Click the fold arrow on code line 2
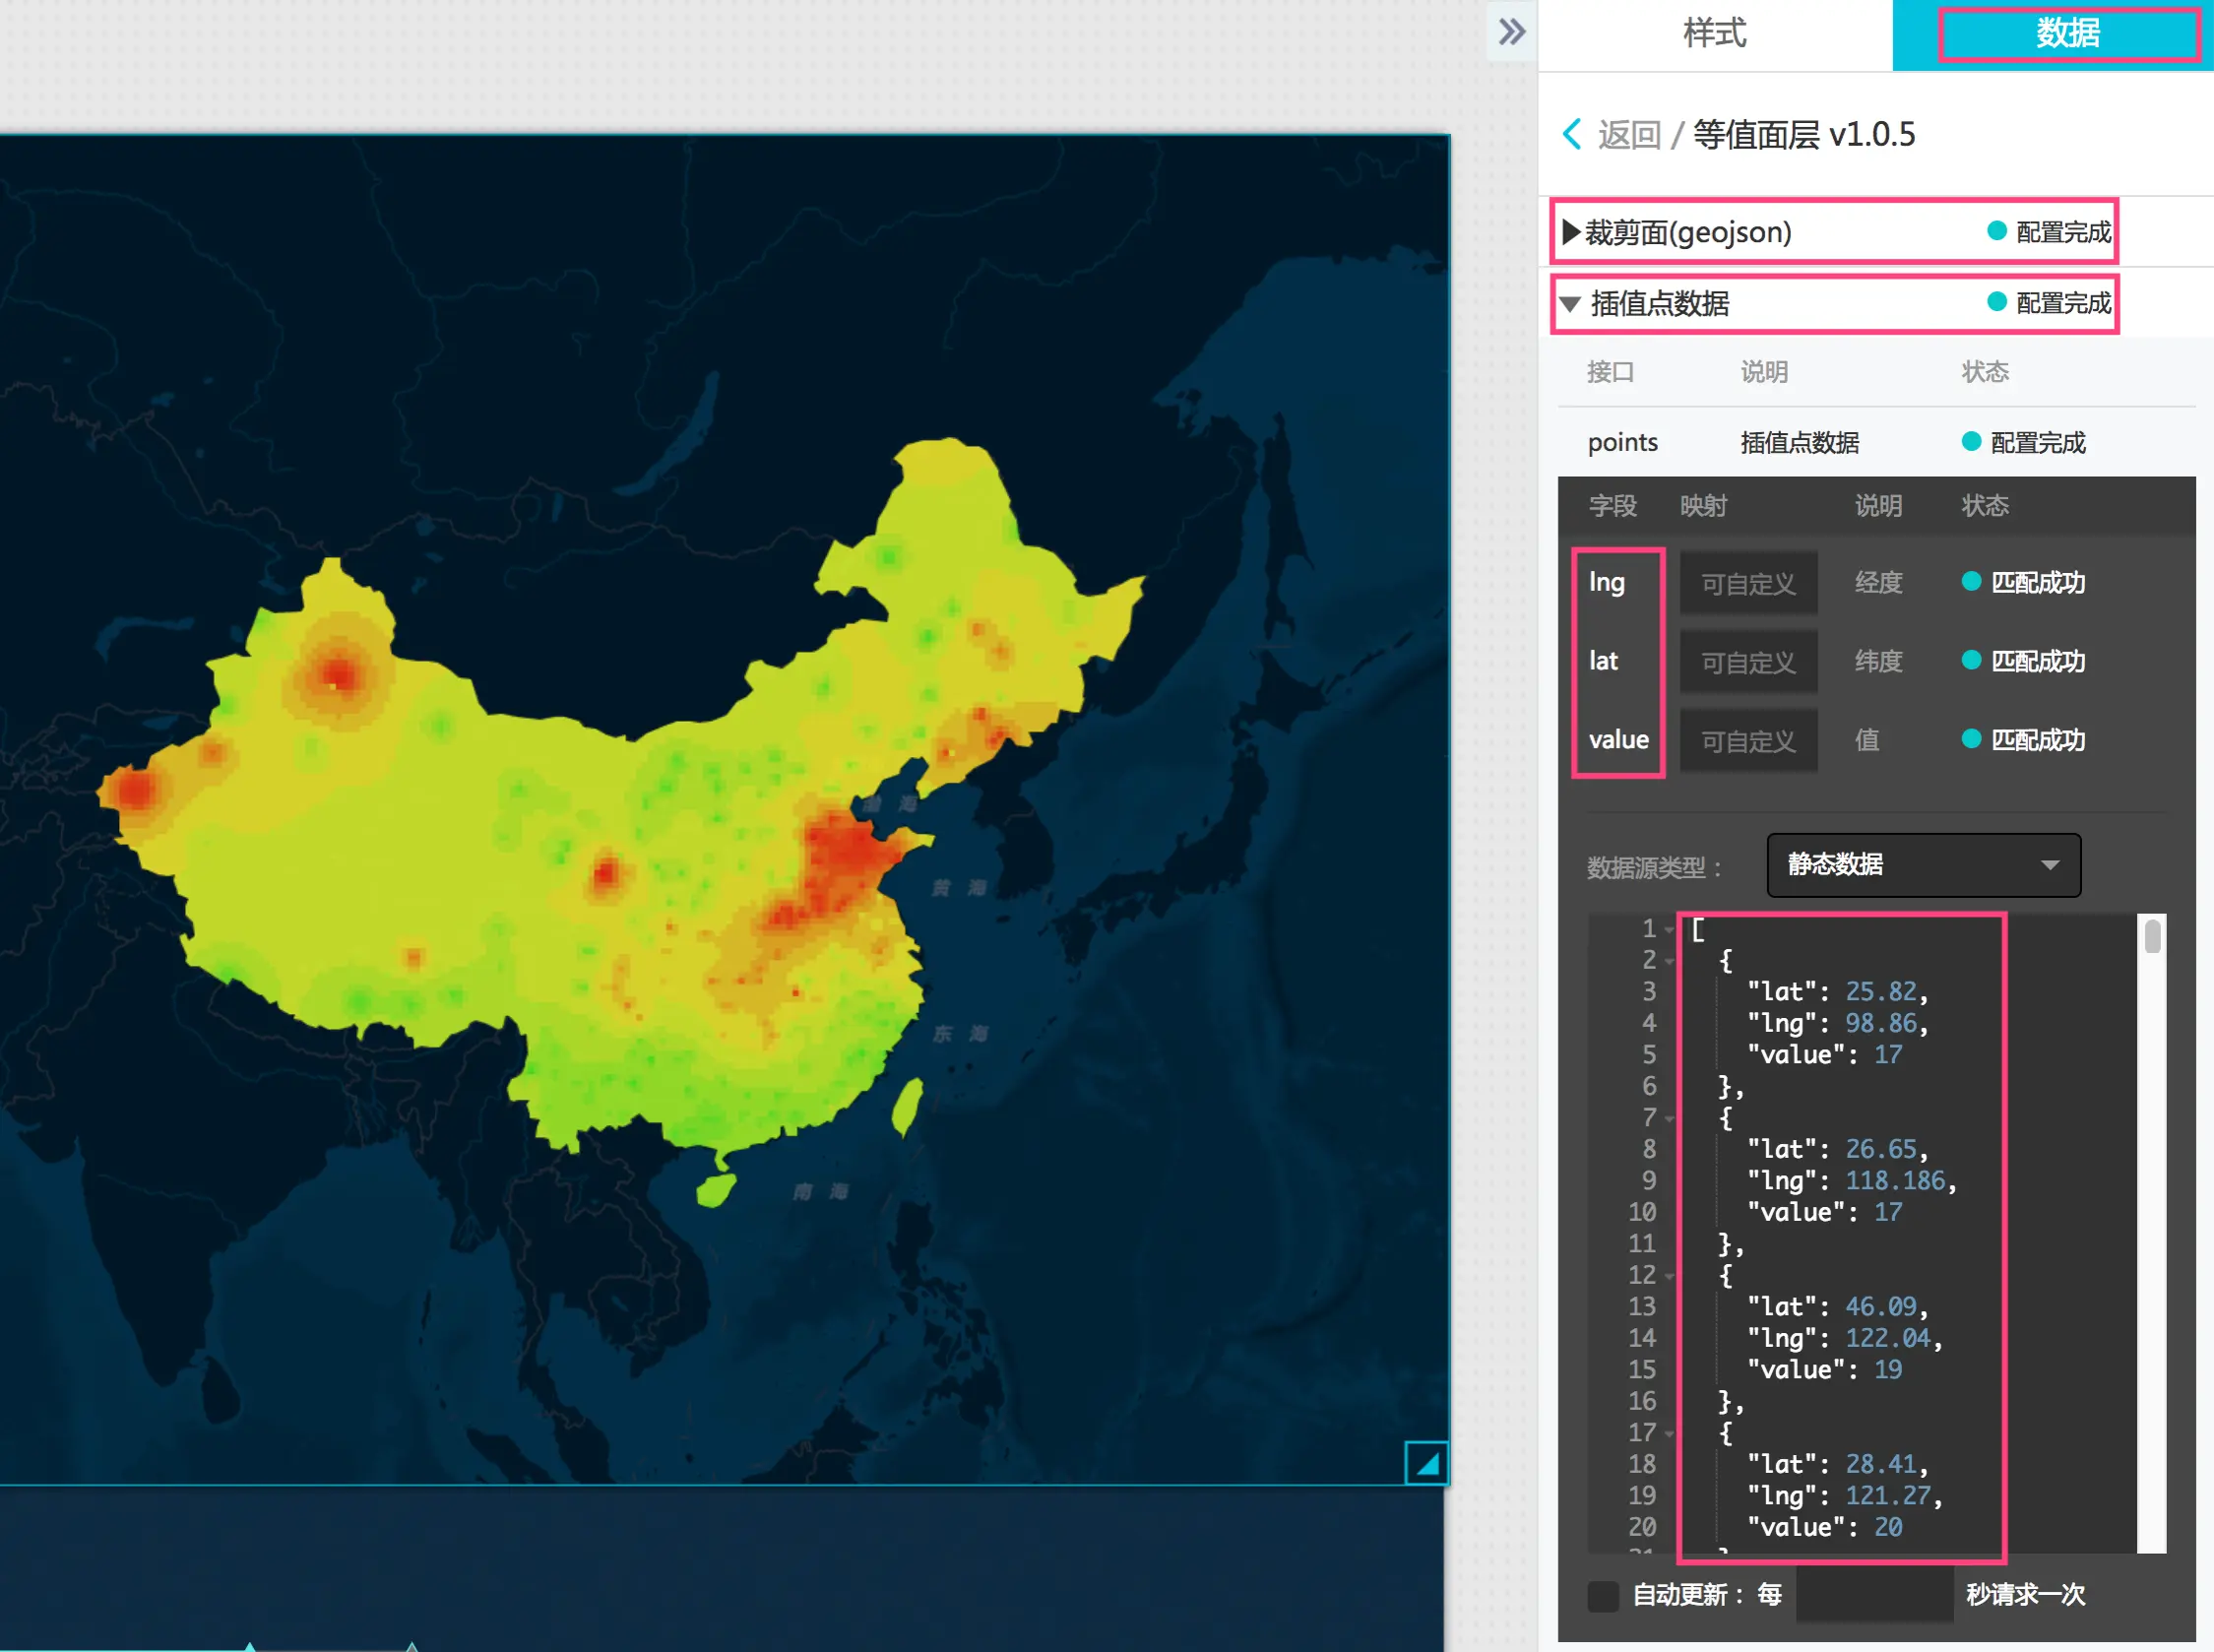 [1669, 962]
